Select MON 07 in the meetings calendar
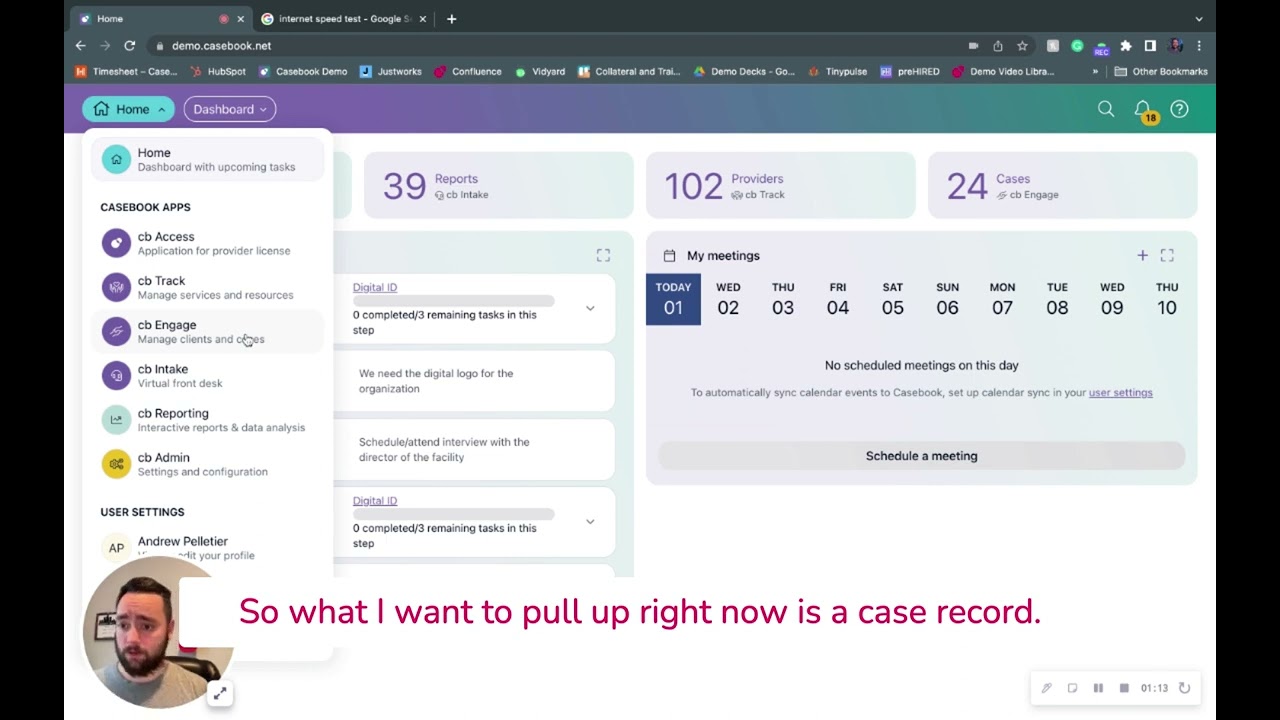The height and width of the screenshot is (720, 1280). [x=1002, y=299]
